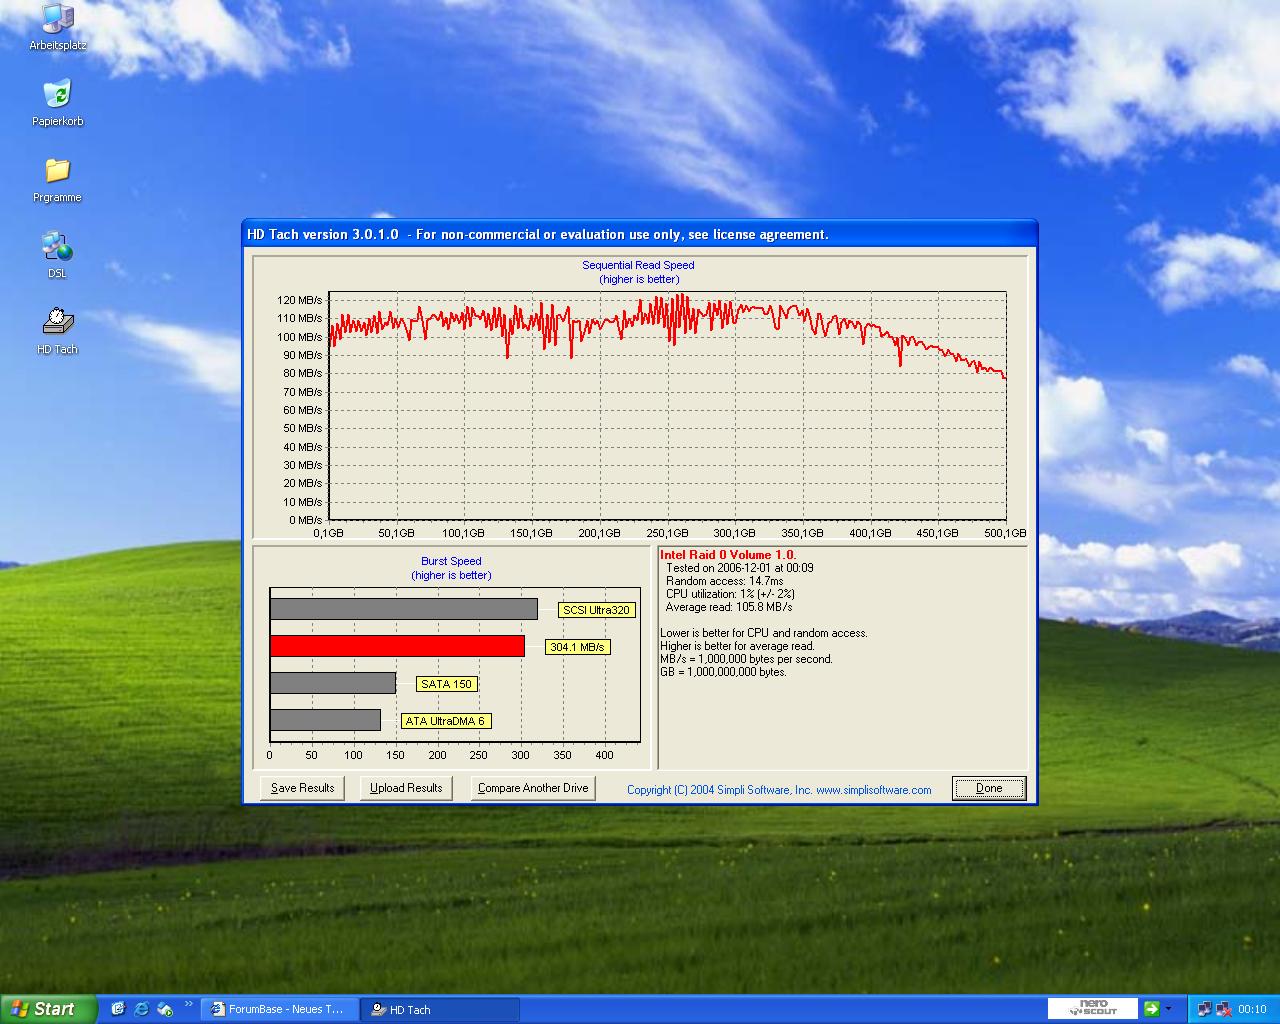Select the HD Tach desktop shortcut
Image resolution: width=1280 pixels, height=1024 pixels.
pos(57,331)
